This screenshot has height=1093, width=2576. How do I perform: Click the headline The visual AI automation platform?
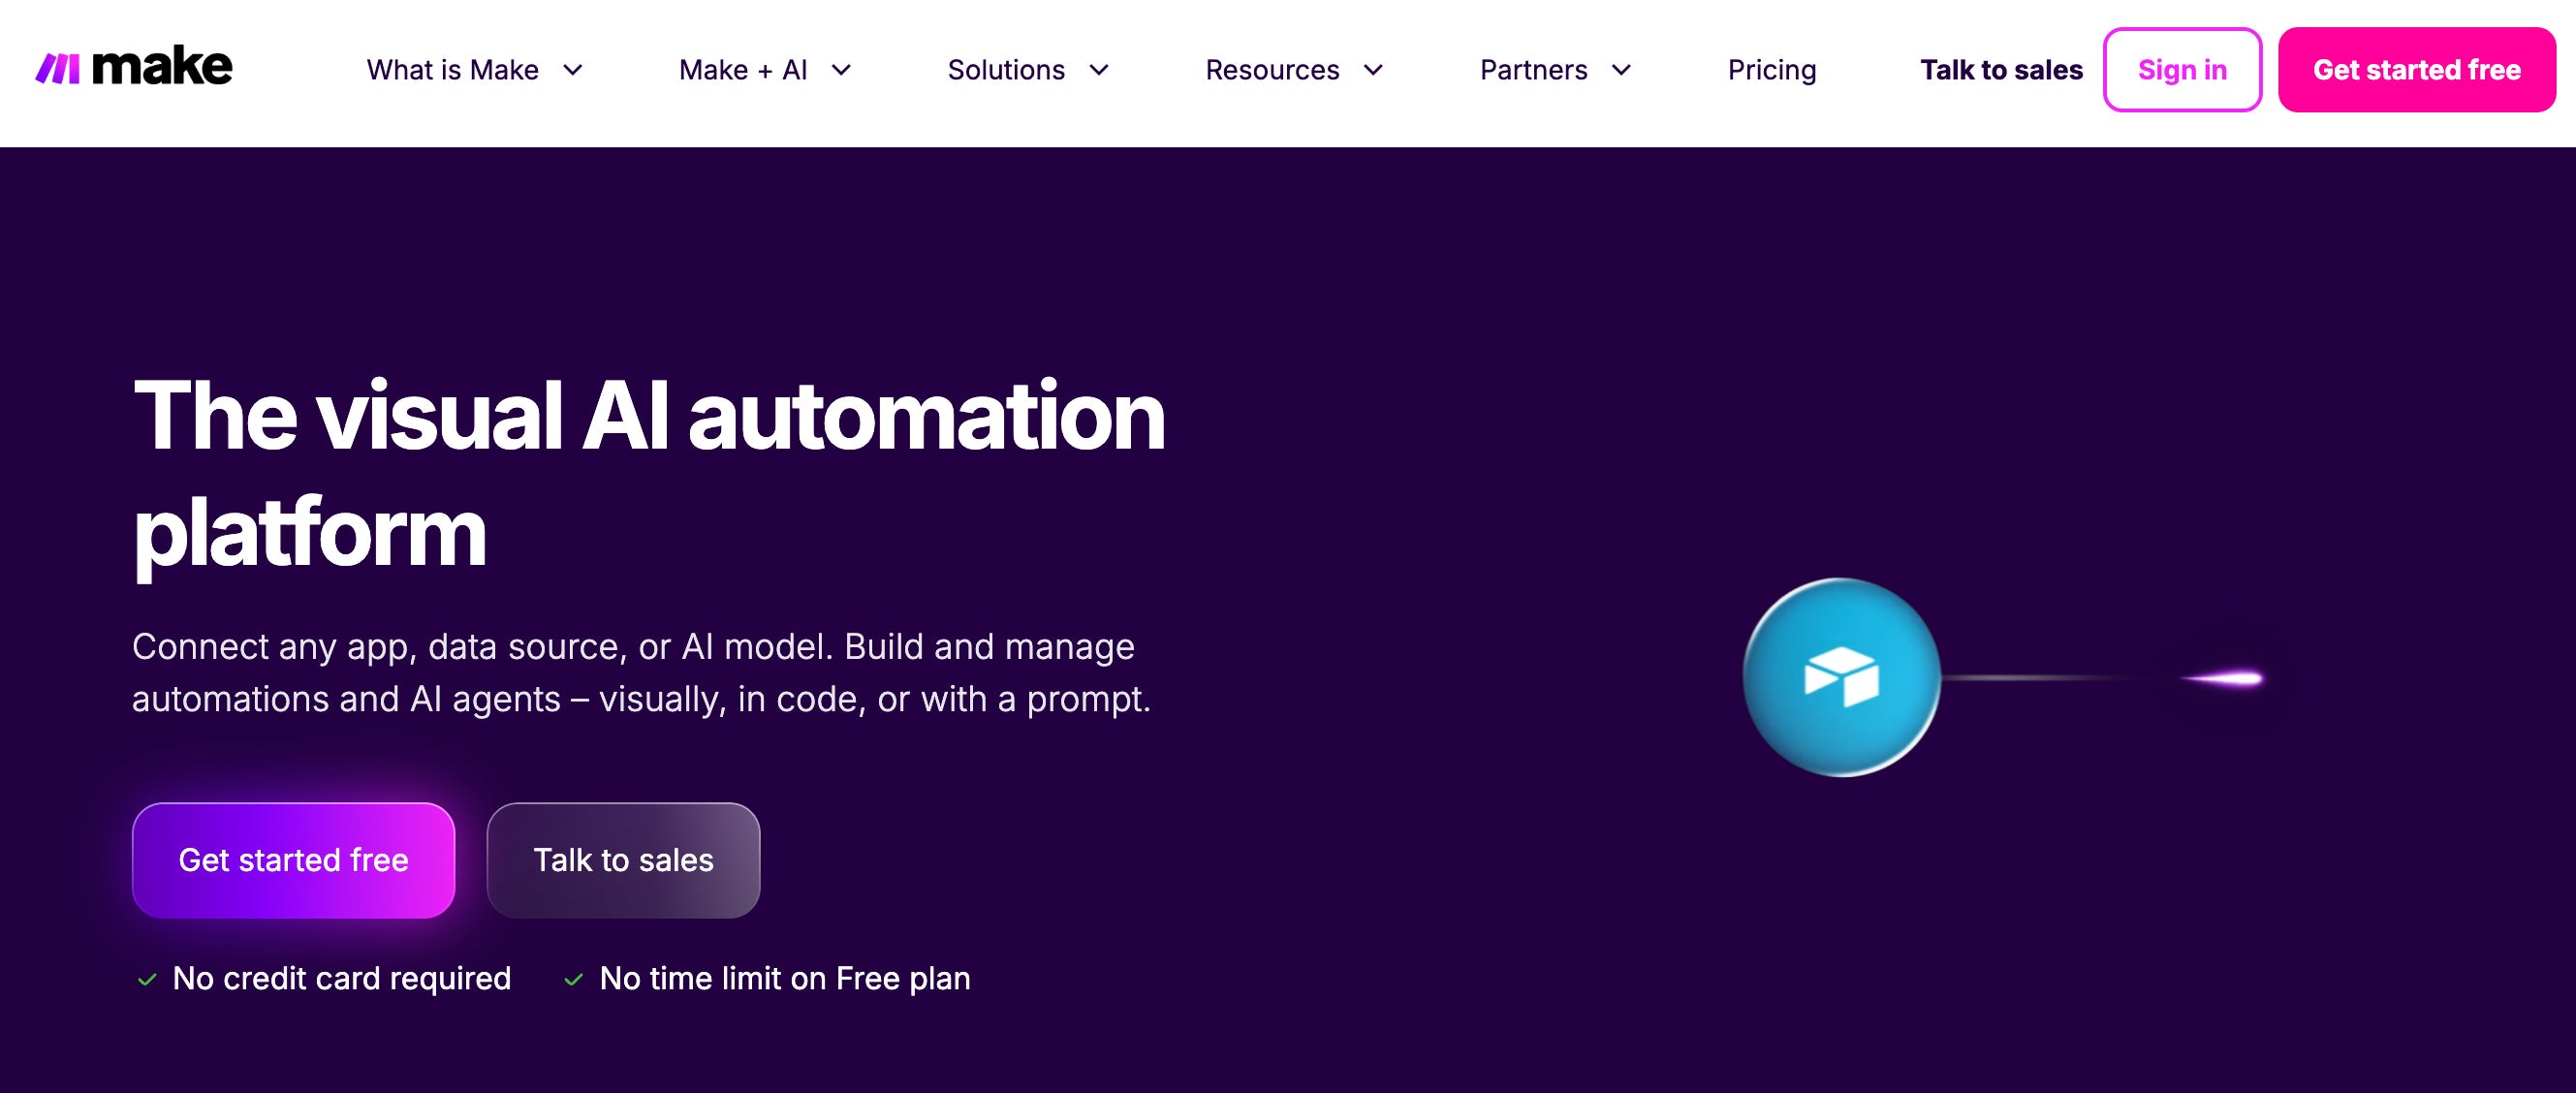click(x=649, y=474)
